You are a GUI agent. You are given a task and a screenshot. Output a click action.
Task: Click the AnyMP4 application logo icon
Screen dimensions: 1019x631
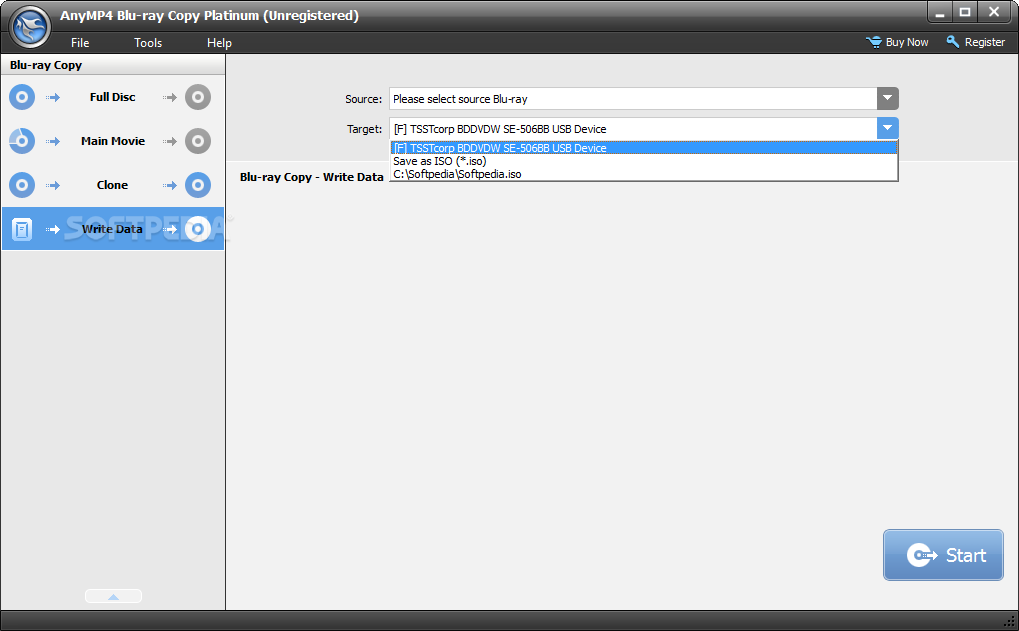pyautogui.click(x=30, y=27)
